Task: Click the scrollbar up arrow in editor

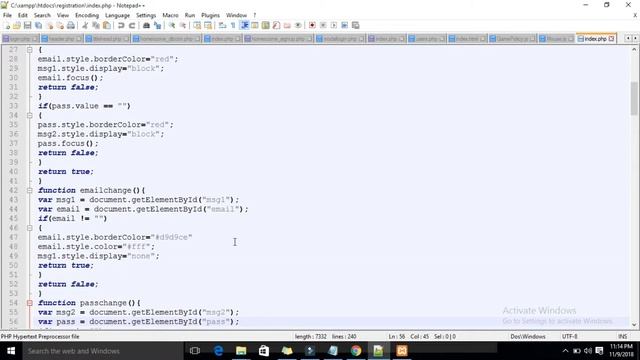Action: (x=634, y=49)
